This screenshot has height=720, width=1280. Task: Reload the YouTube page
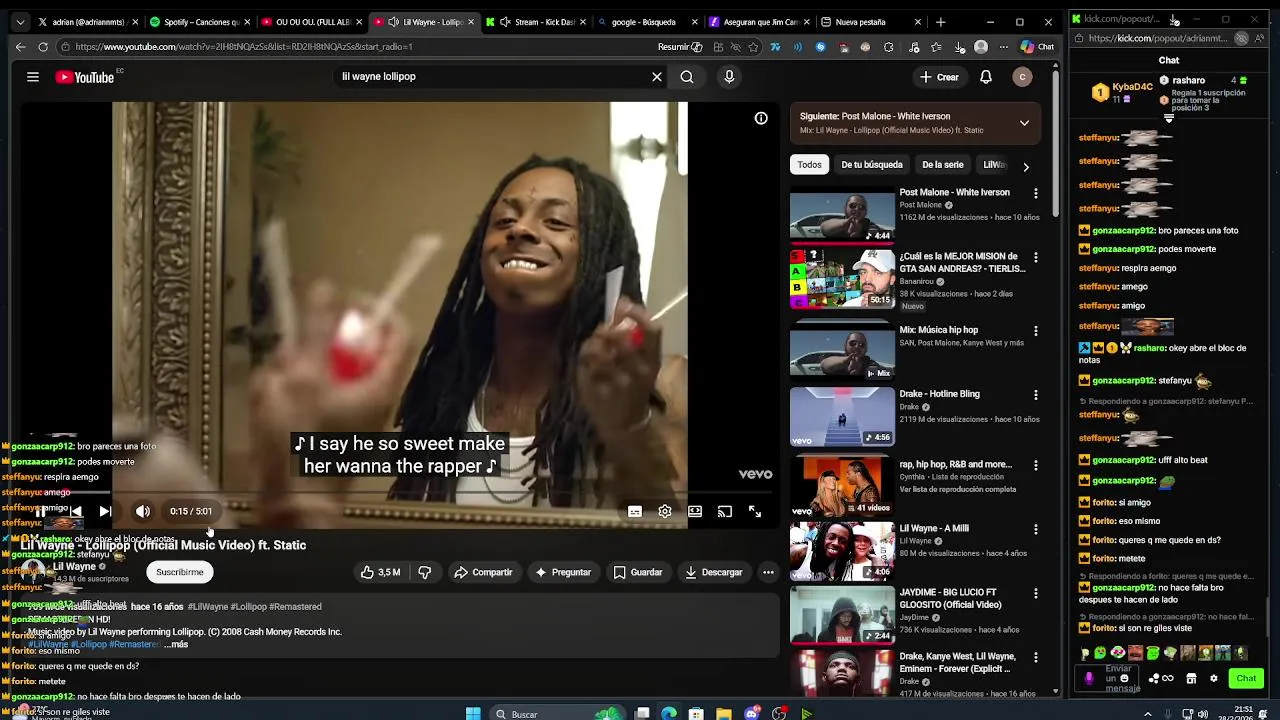pos(42,47)
